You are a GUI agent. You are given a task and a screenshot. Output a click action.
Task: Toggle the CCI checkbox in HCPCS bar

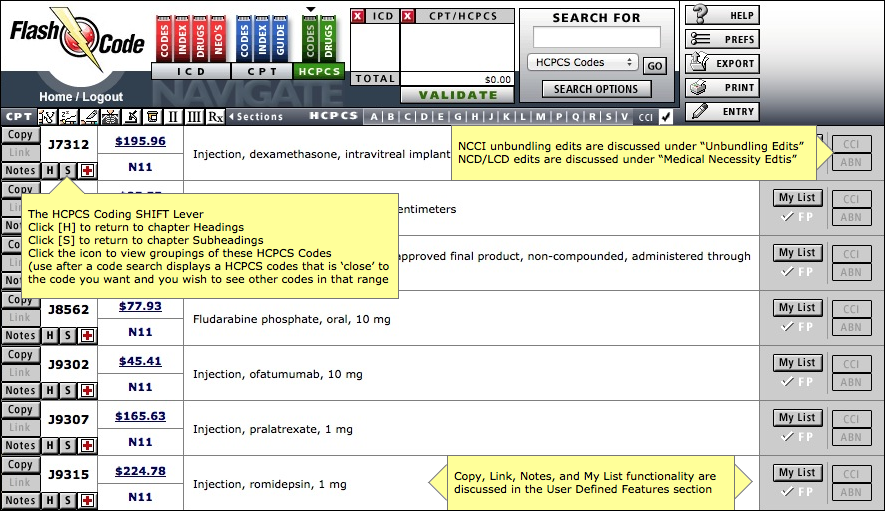pos(666,117)
